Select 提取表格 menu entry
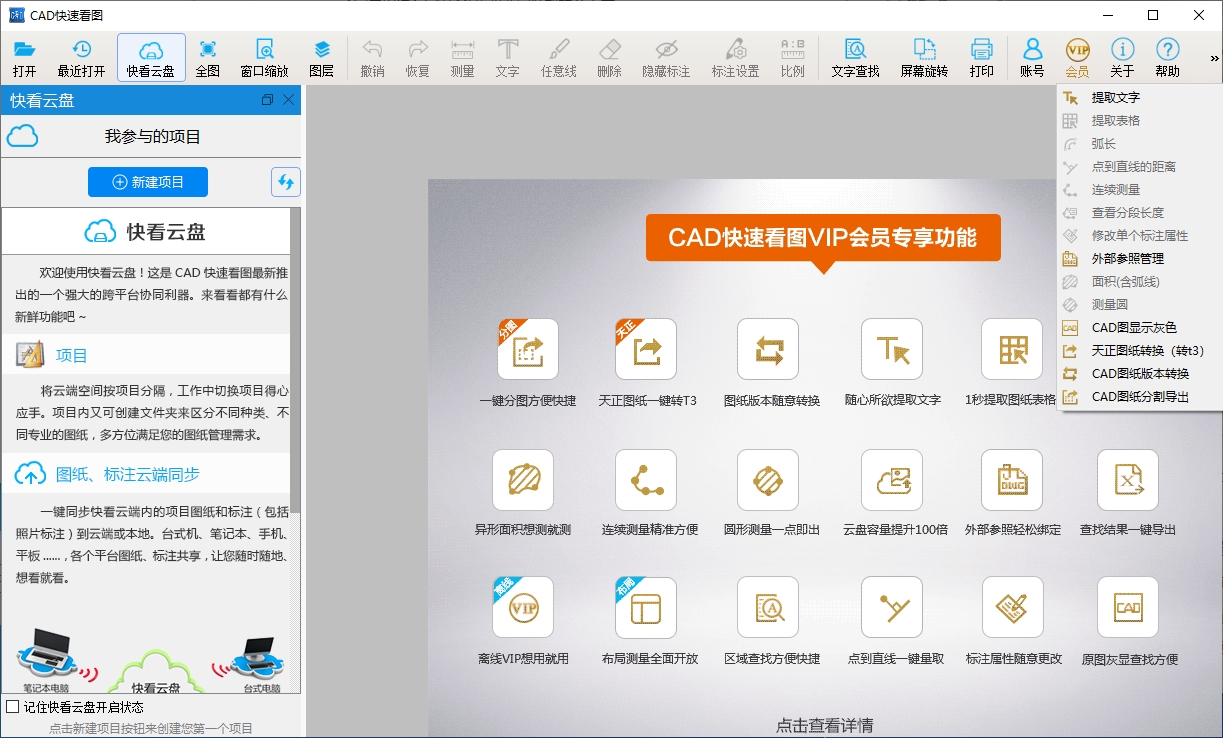Viewport: 1223px width, 738px height. coord(1139,121)
